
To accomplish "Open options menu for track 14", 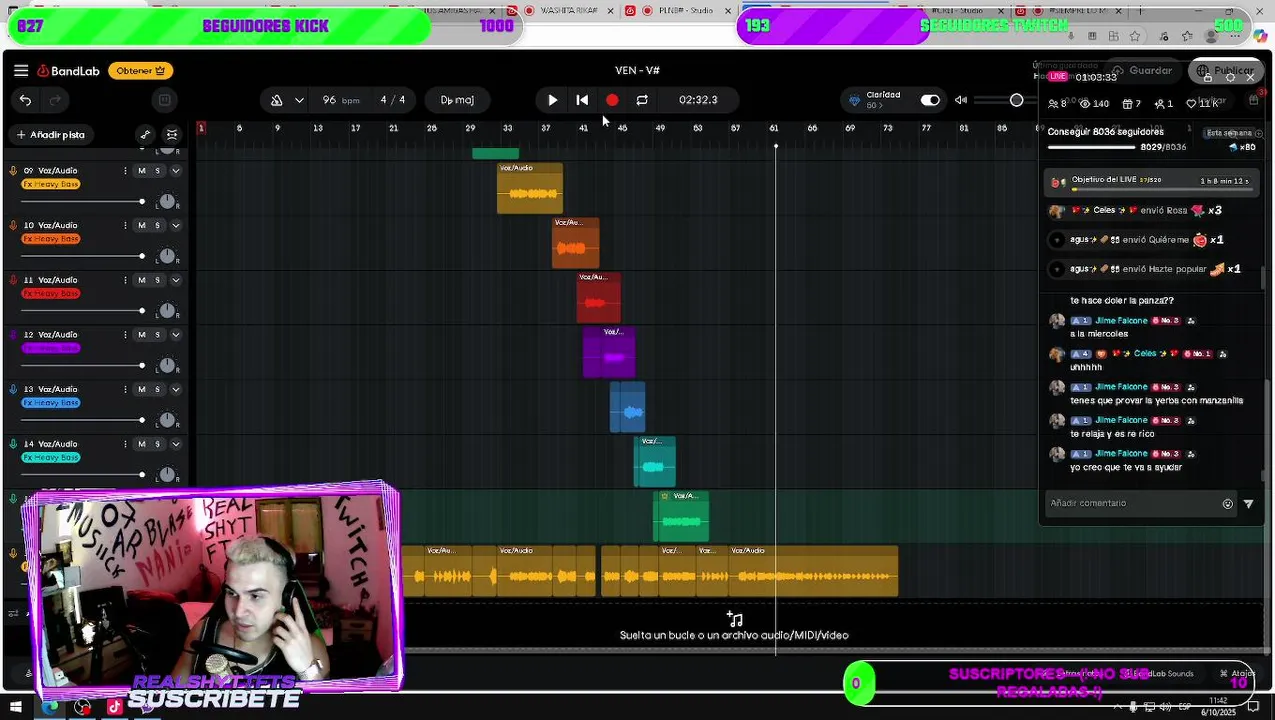I will 125,444.
